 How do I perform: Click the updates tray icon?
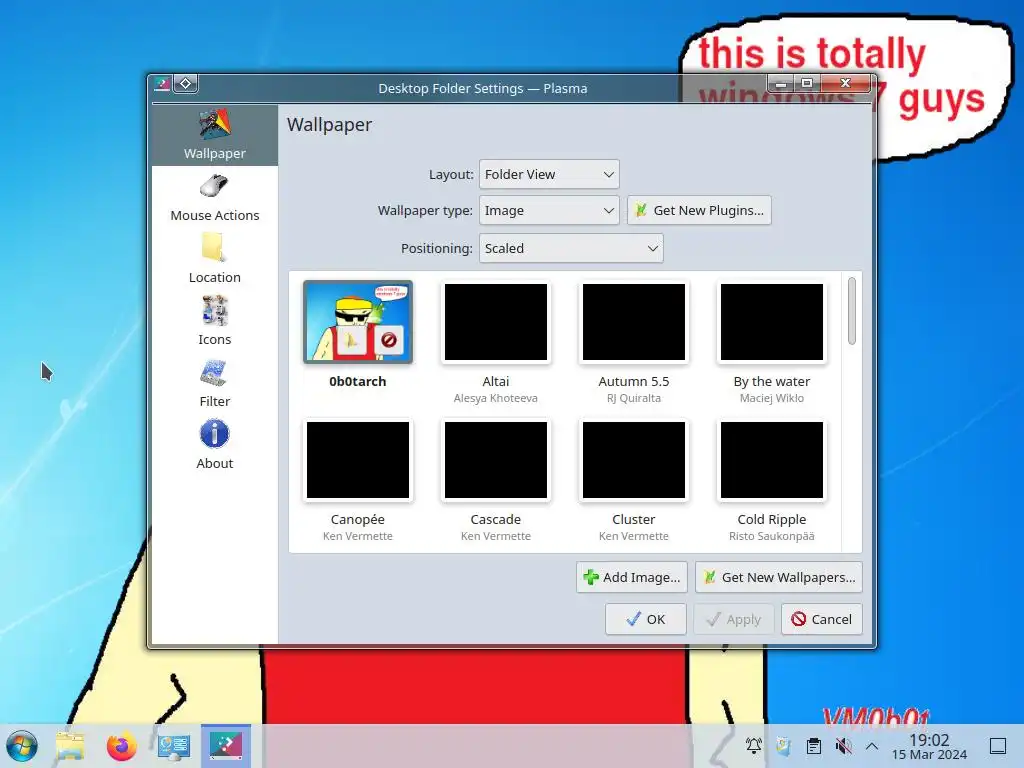pyautogui.click(x=784, y=746)
